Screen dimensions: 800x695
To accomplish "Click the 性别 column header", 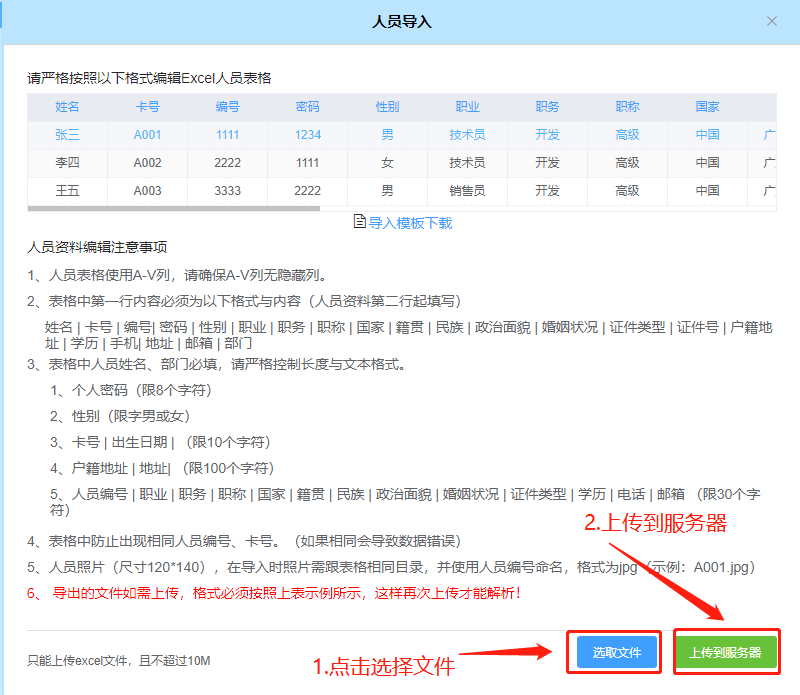I will point(387,107).
